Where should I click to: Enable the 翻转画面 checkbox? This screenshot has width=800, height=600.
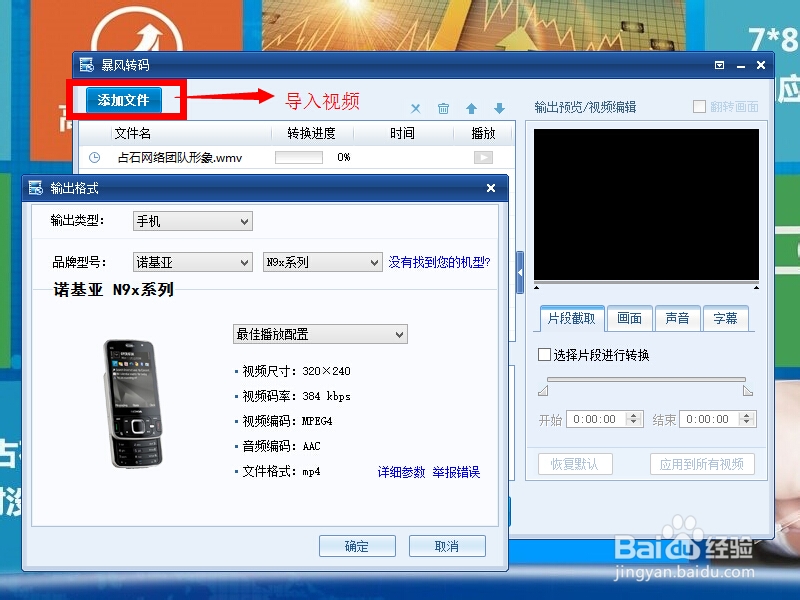coord(699,107)
